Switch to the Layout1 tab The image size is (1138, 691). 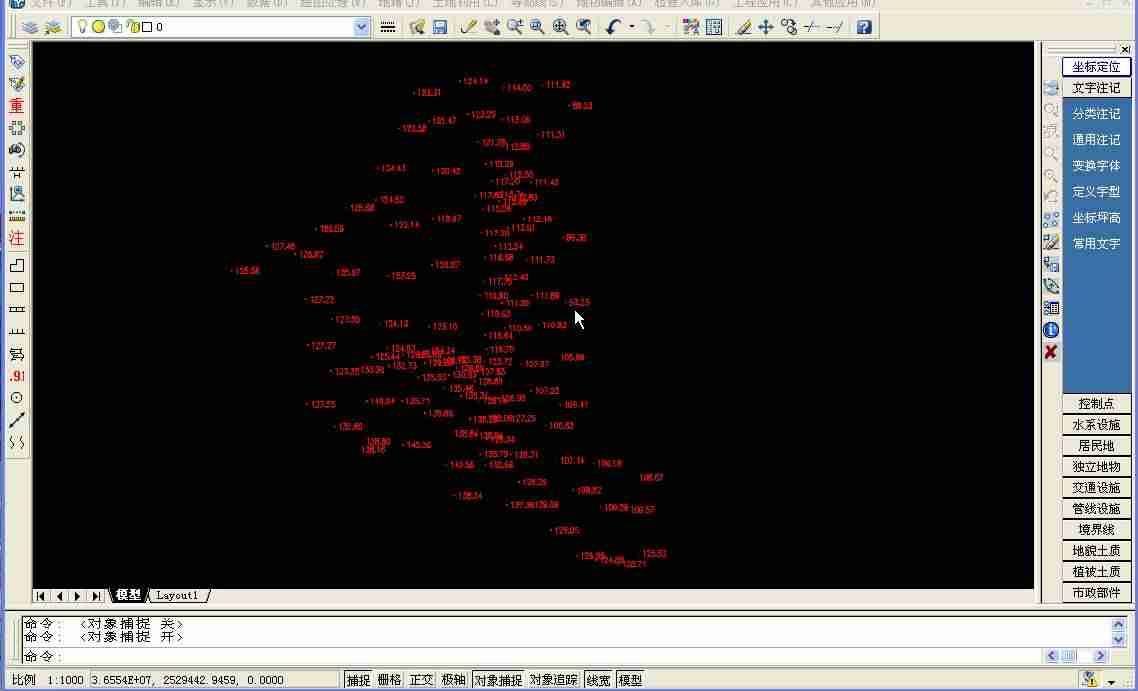point(177,595)
